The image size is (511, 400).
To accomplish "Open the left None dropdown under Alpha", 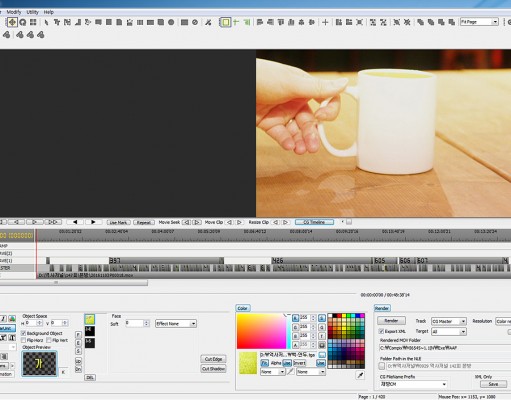I will [273, 371].
